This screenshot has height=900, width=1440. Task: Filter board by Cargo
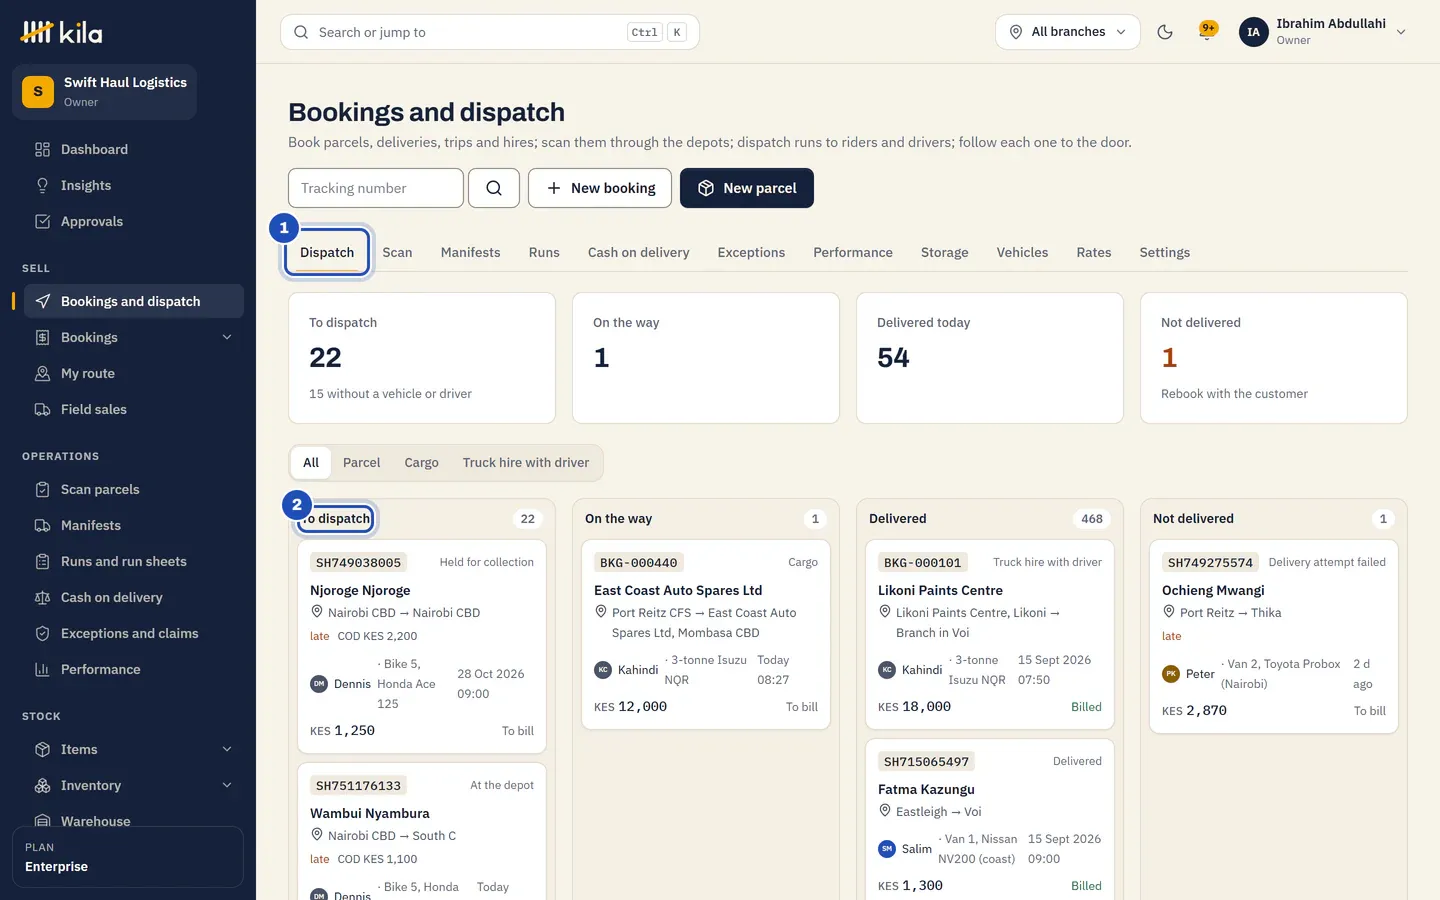[x=421, y=462]
